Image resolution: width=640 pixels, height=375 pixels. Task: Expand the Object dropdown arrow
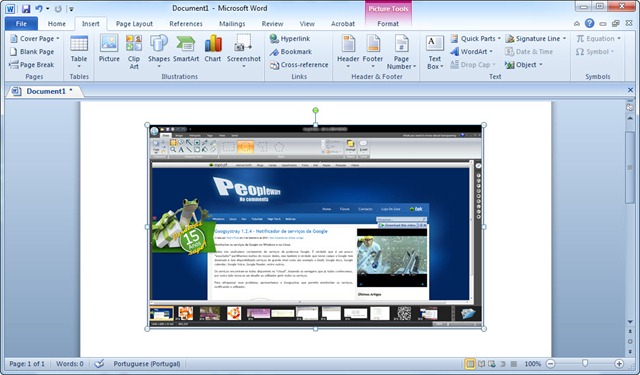click(541, 64)
